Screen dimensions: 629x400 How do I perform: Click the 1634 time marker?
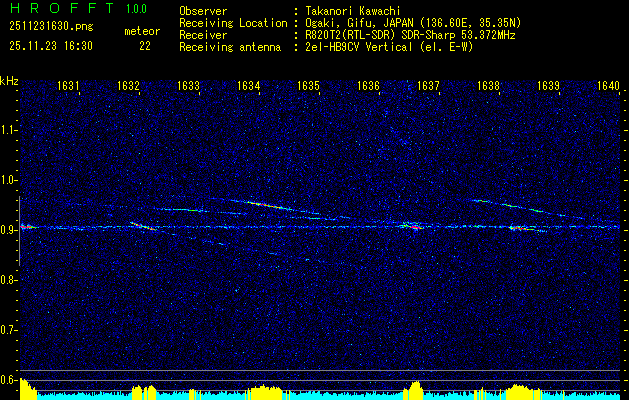tap(249, 86)
